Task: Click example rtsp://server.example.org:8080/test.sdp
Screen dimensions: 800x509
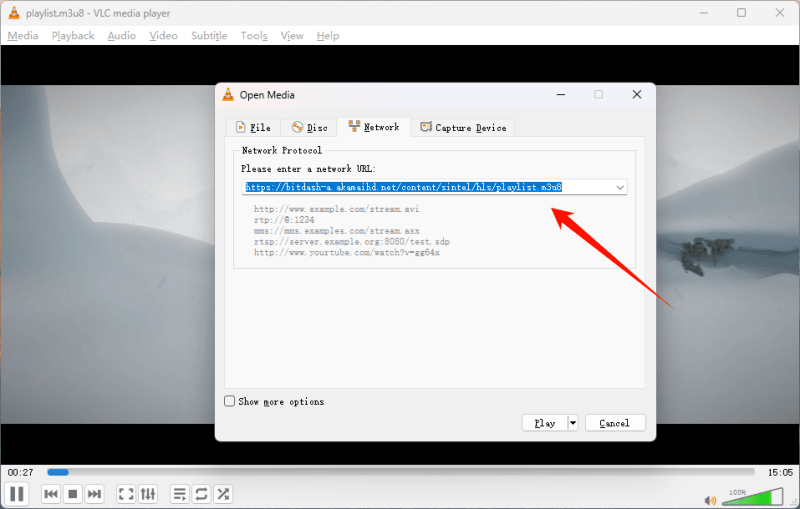Action: [x=352, y=241]
